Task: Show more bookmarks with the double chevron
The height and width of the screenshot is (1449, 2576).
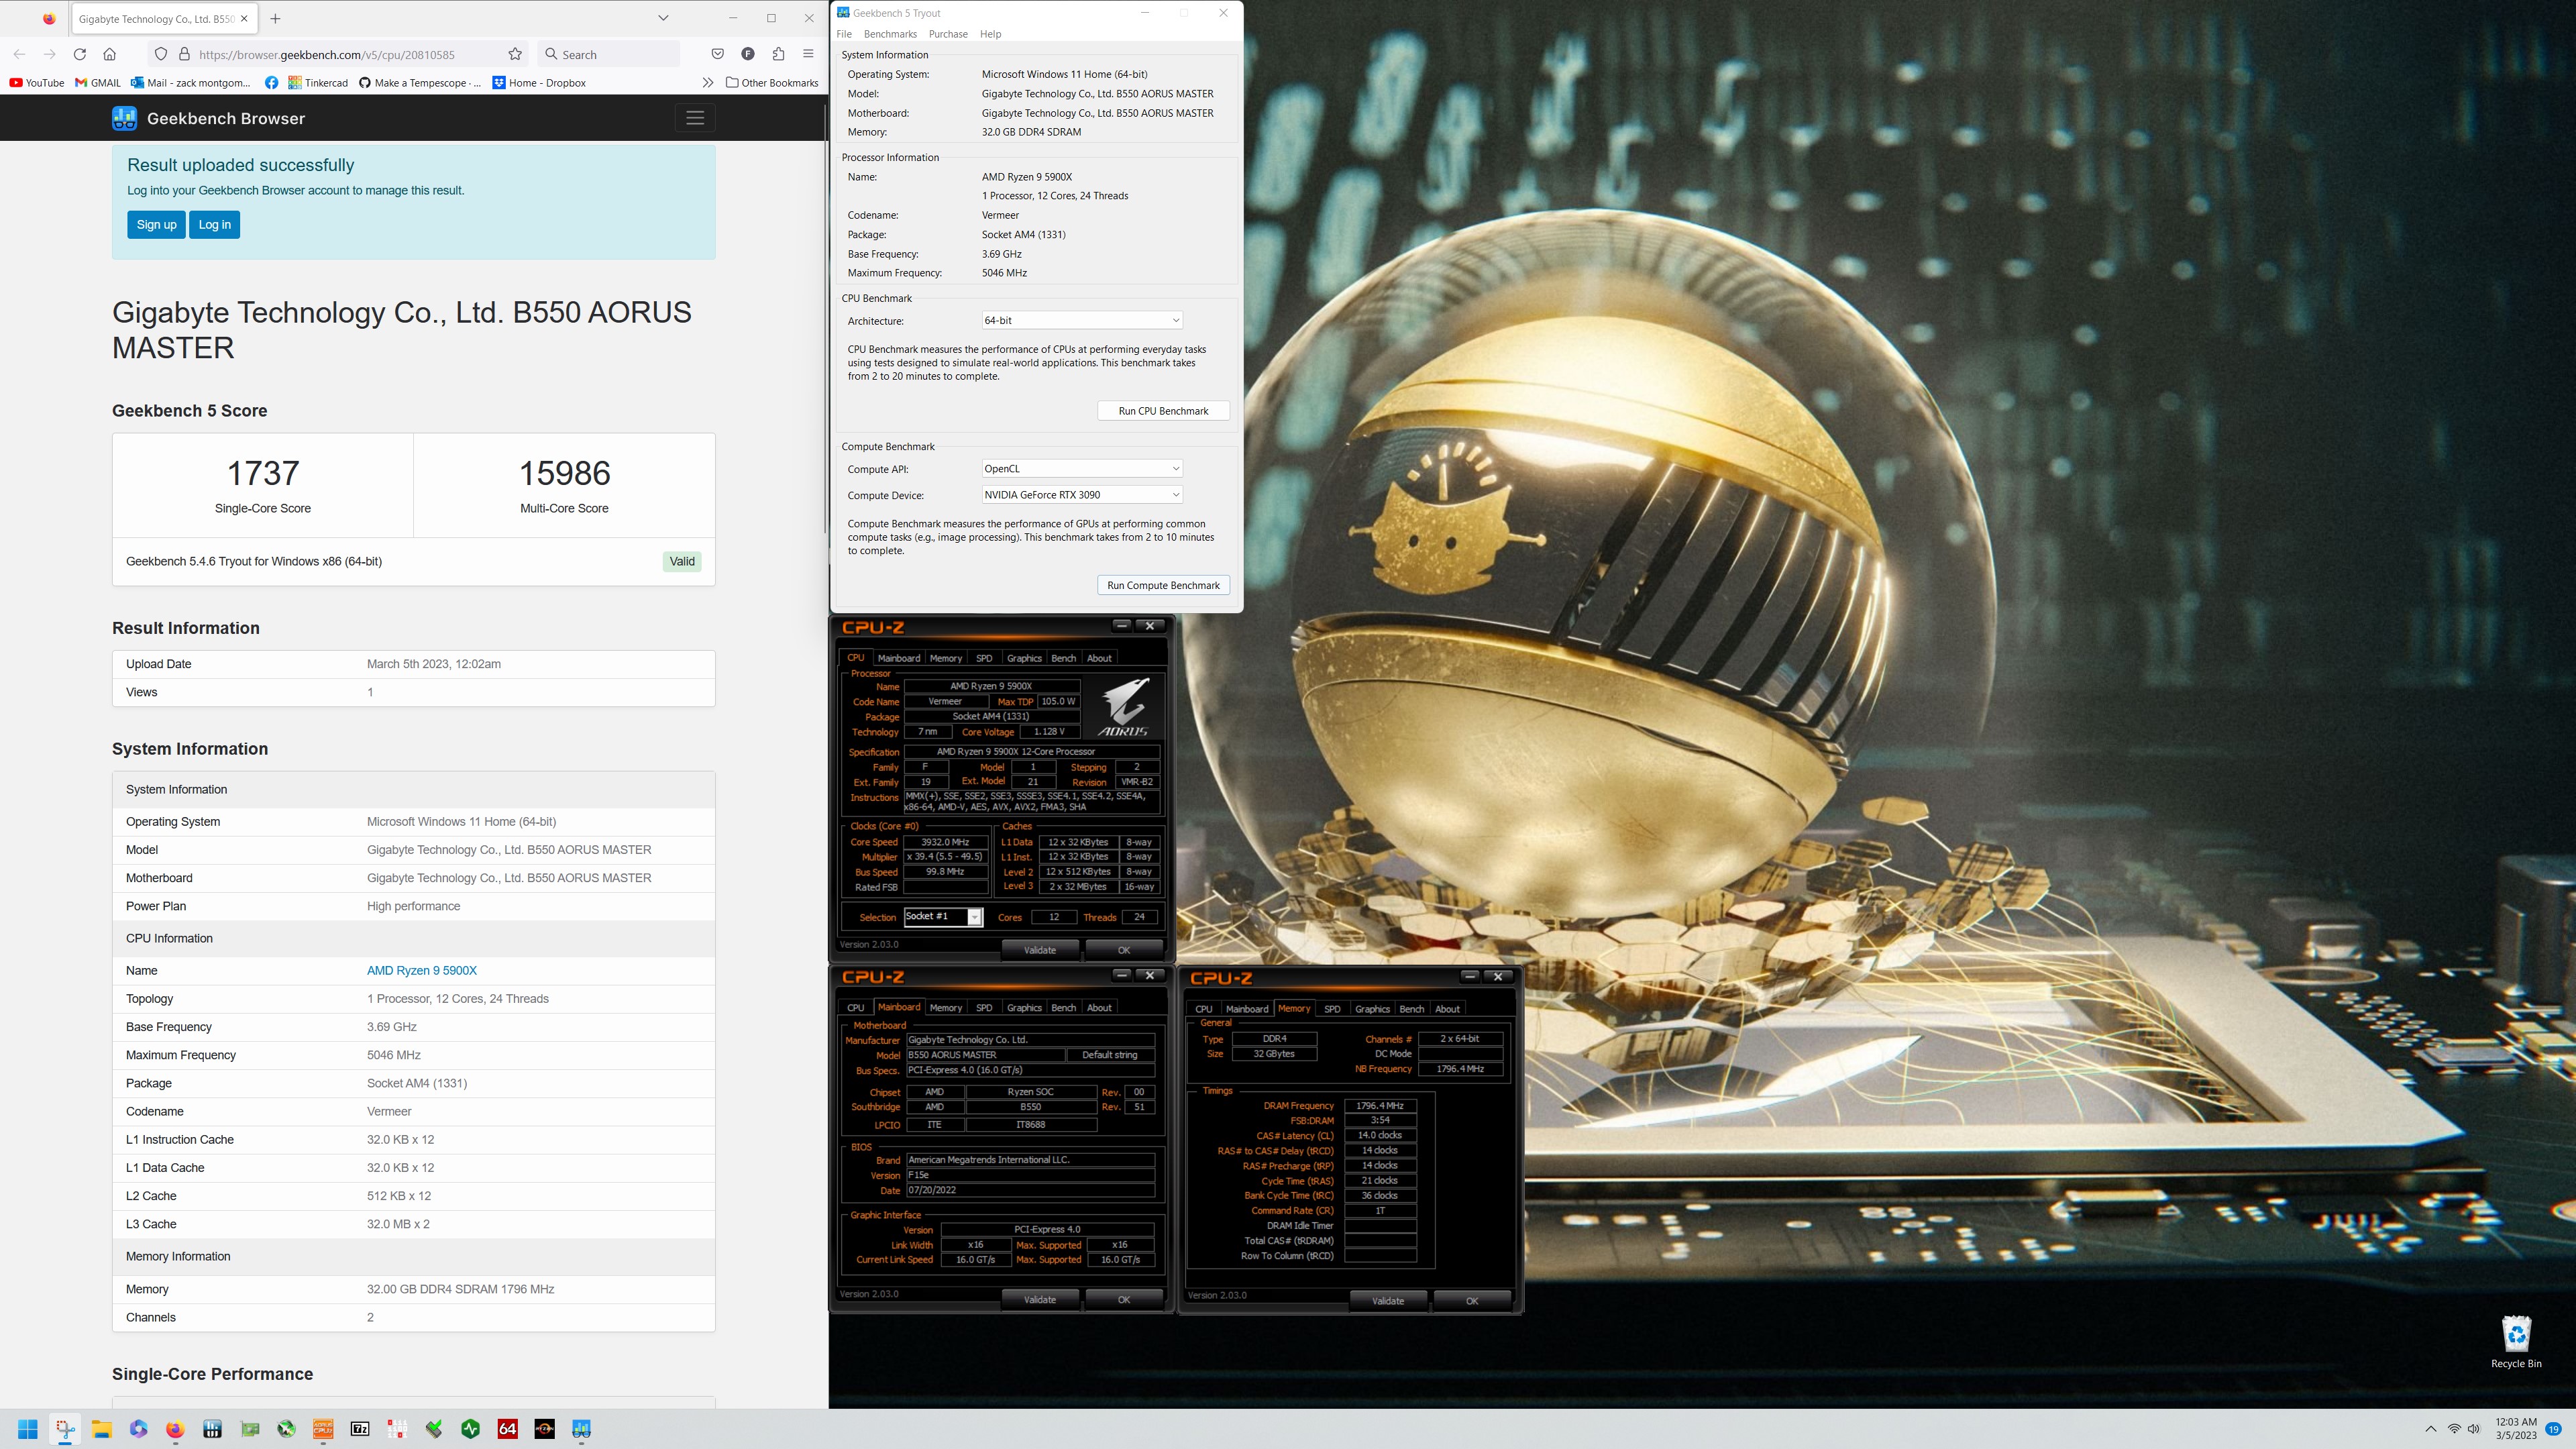Action: [708, 83]
